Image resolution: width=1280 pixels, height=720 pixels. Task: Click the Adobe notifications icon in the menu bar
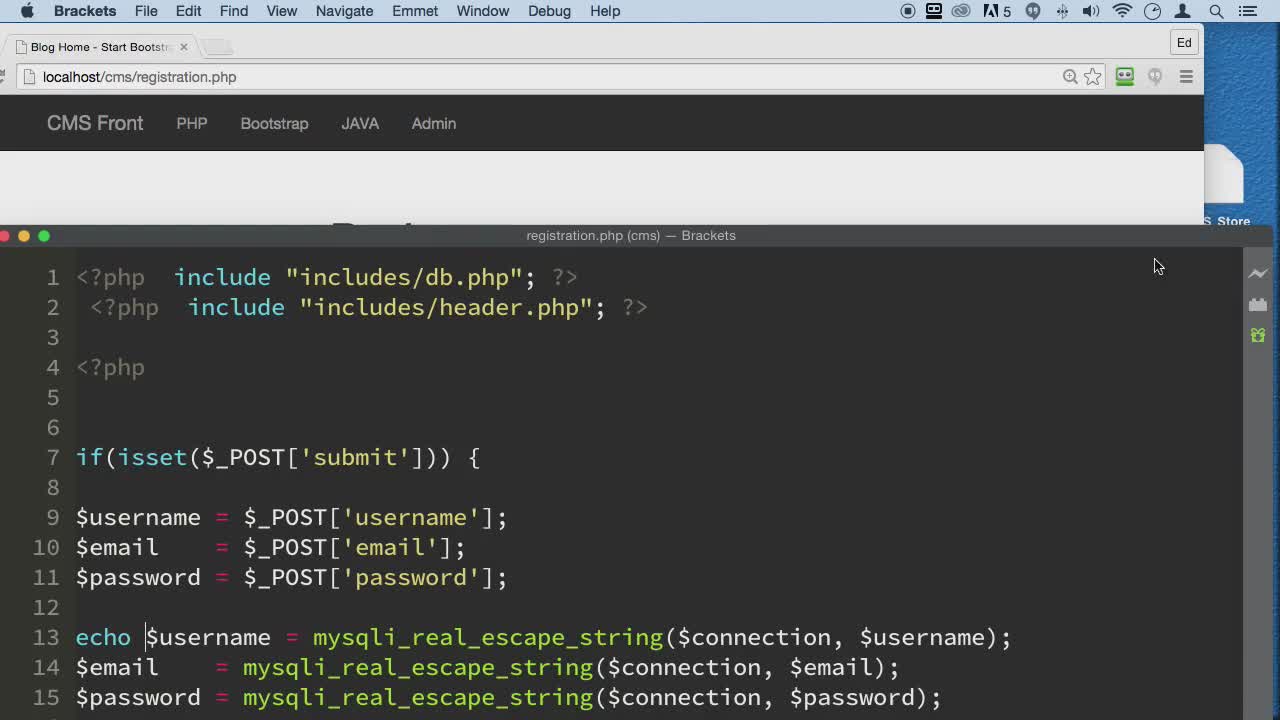tap(997, 11)
